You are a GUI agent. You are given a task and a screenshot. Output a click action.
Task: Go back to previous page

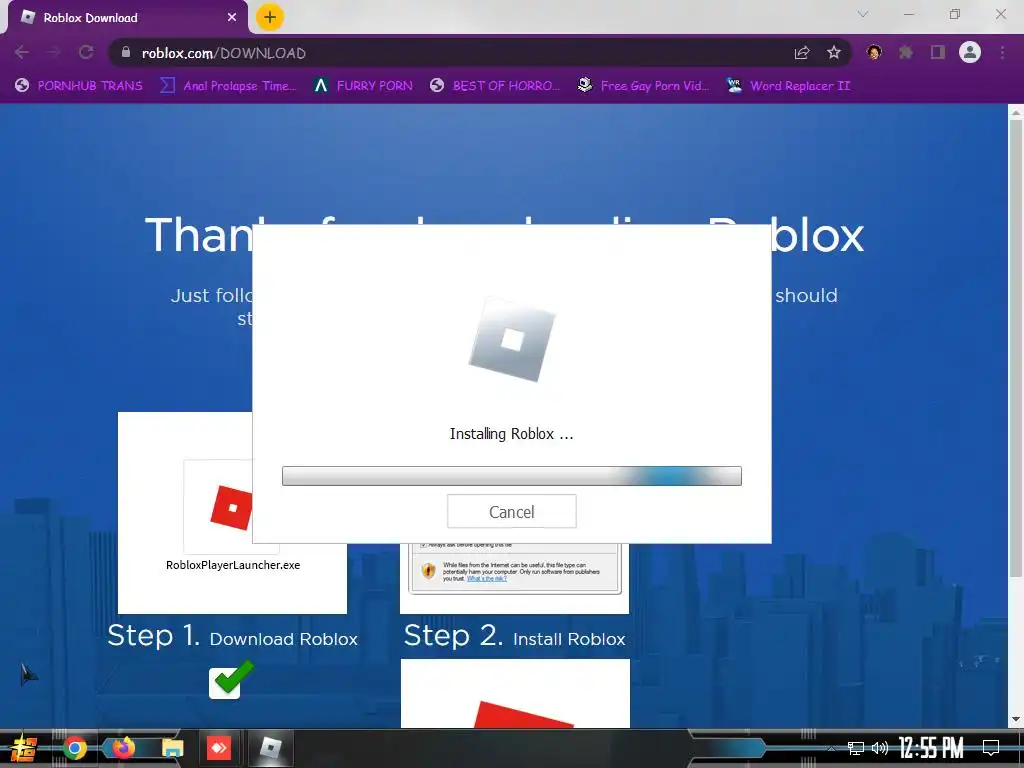click(x=22, y=52)
